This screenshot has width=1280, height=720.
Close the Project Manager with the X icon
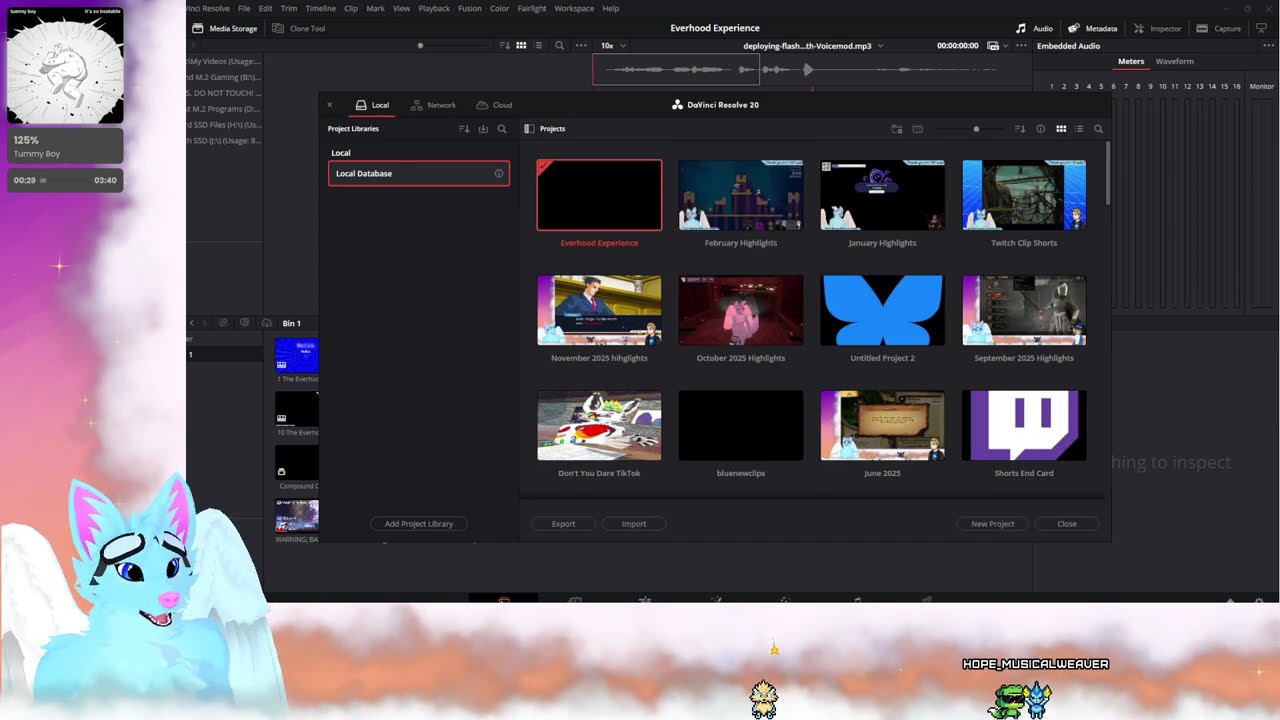(x=330, y=105)
